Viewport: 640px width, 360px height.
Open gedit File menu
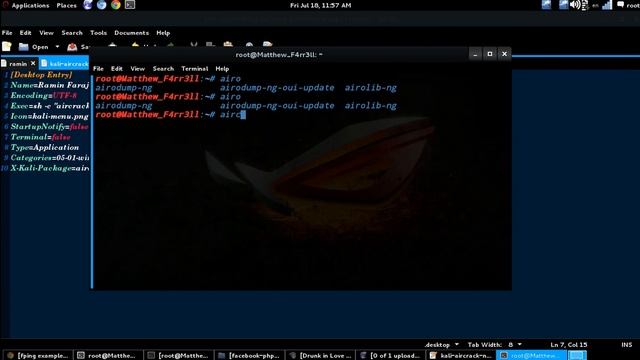[x=7, y=33]
